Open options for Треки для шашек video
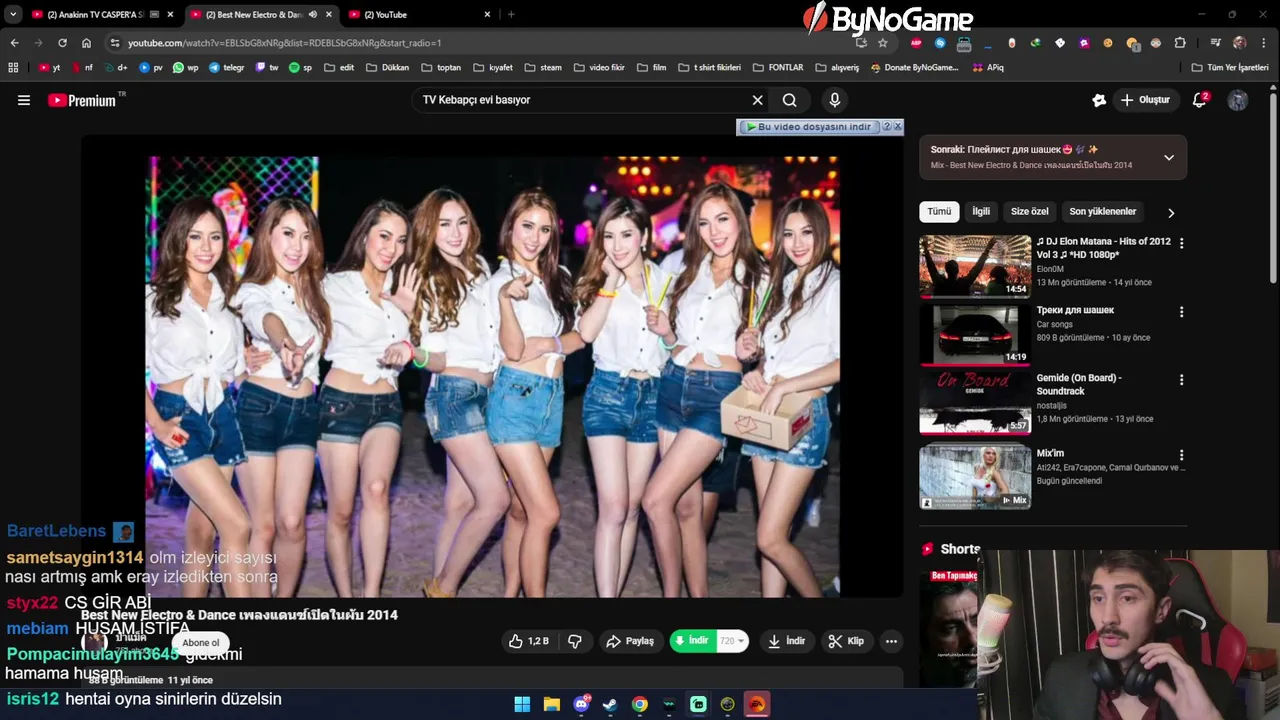This screenshot has height=720, width=1280. tap(1181, 312)
